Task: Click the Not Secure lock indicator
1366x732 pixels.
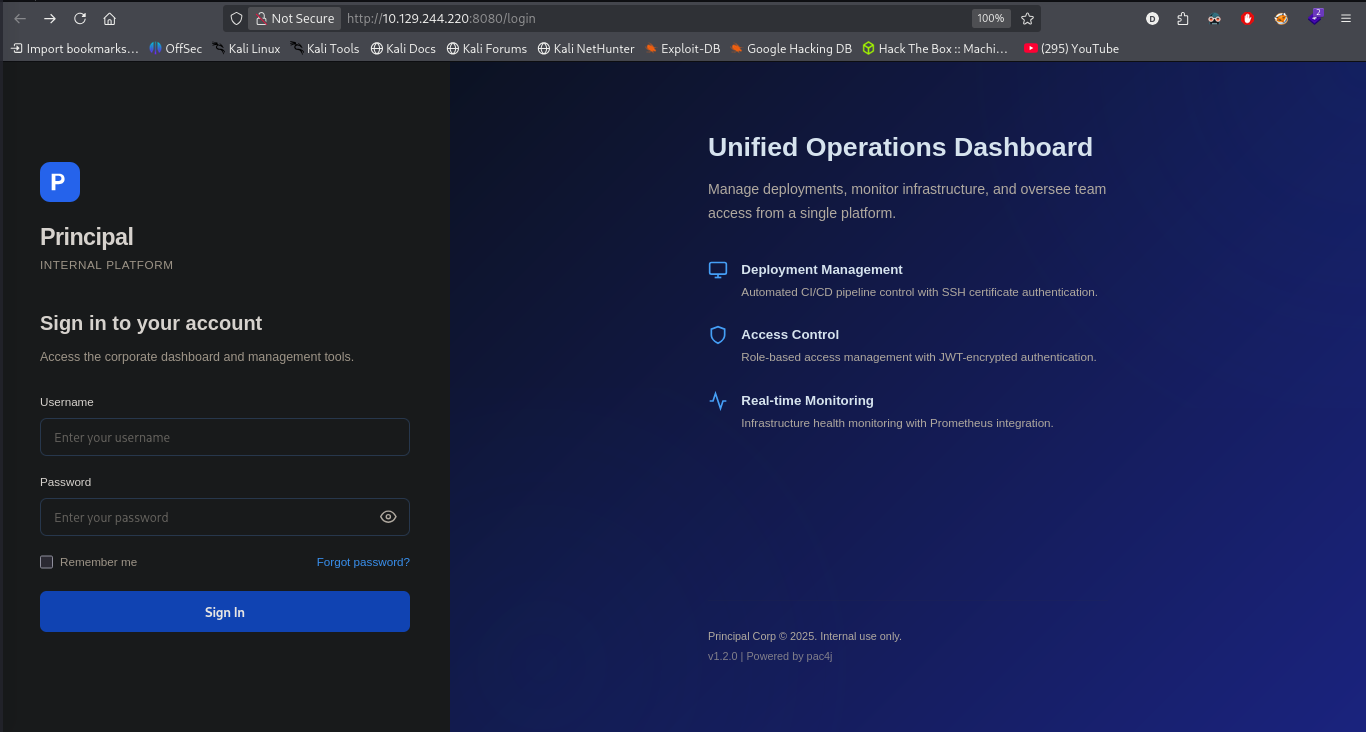Action: [294, 18]
